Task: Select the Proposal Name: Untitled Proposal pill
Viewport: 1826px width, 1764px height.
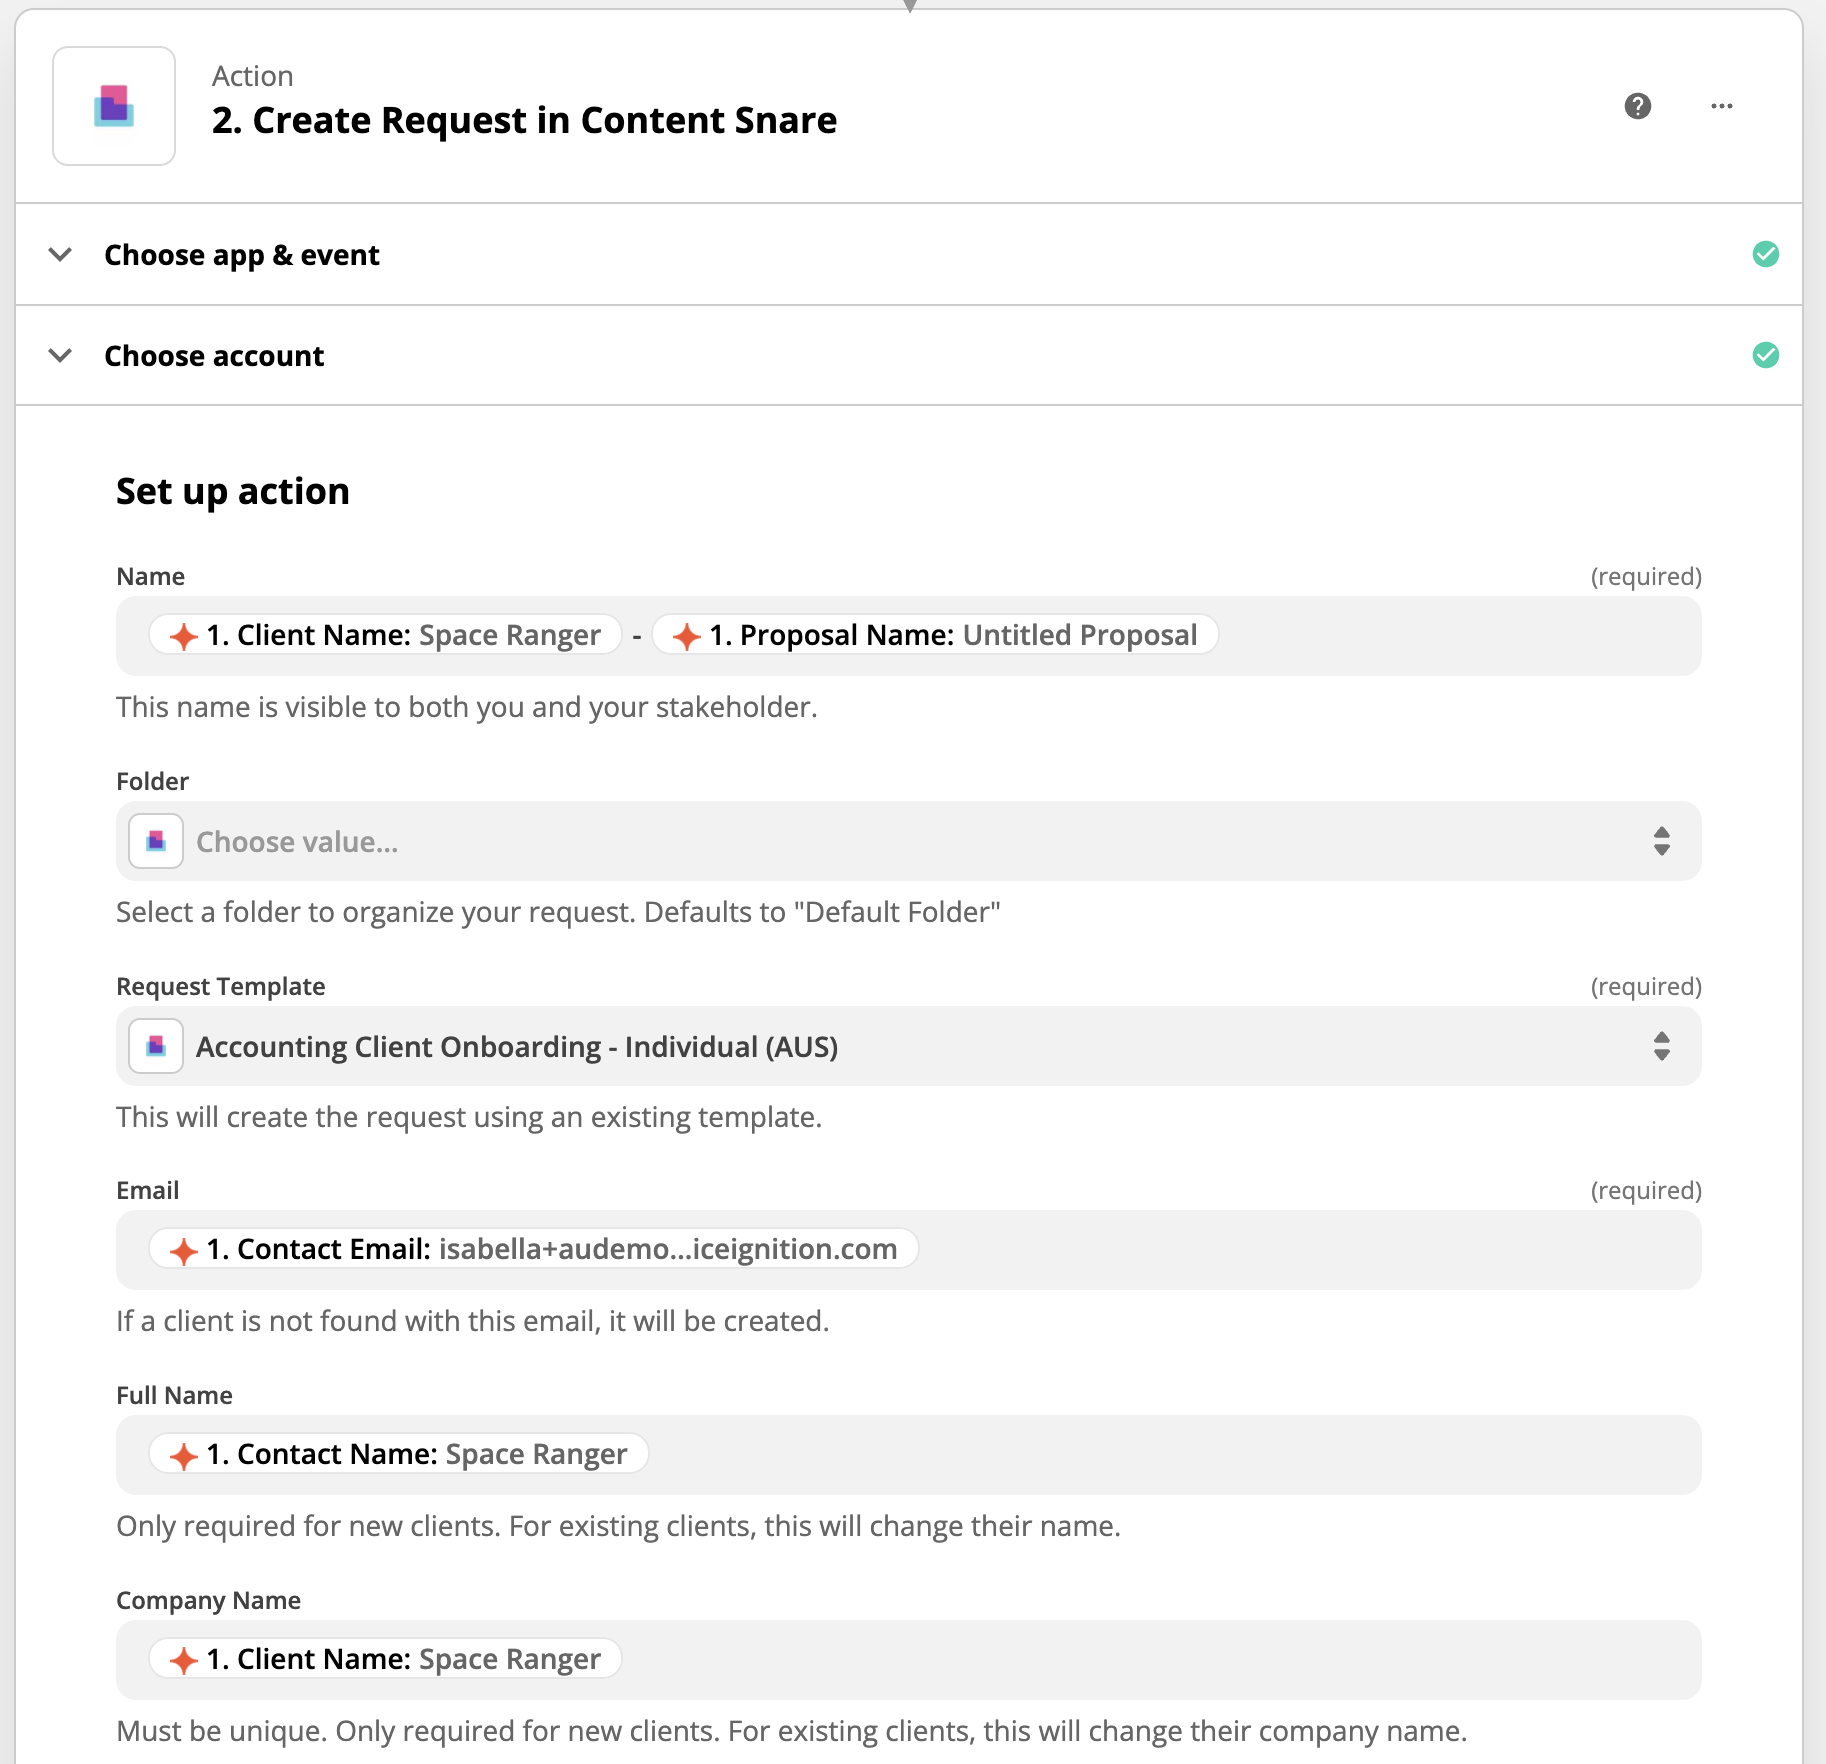Action: 935,635
